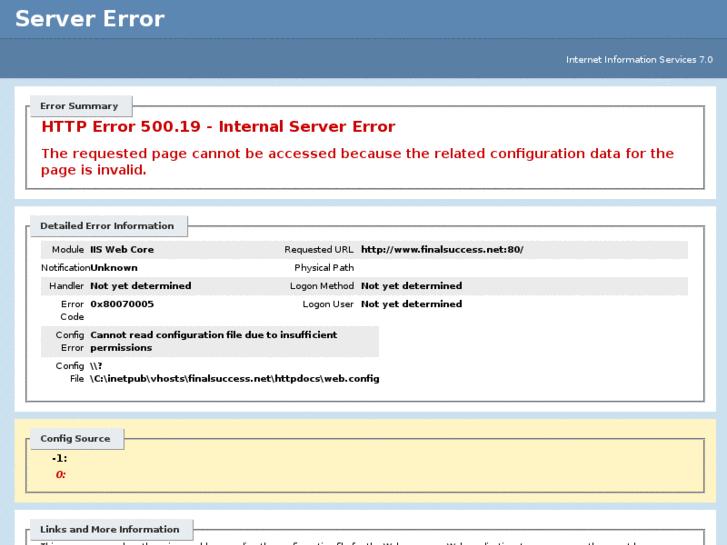The image size is (727, 545).
Task: Click the 'Module' field label
Action: tap(68, 250)
